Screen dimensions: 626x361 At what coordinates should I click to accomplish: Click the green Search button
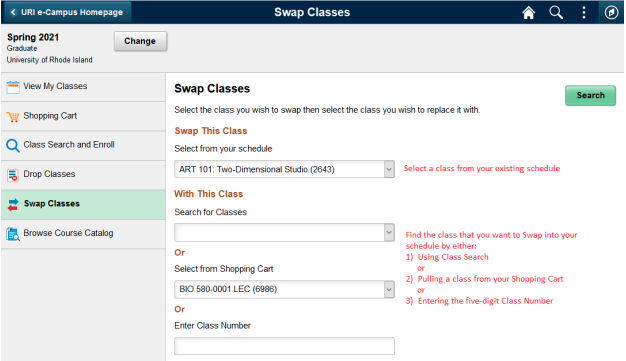(x=590, y=95)
